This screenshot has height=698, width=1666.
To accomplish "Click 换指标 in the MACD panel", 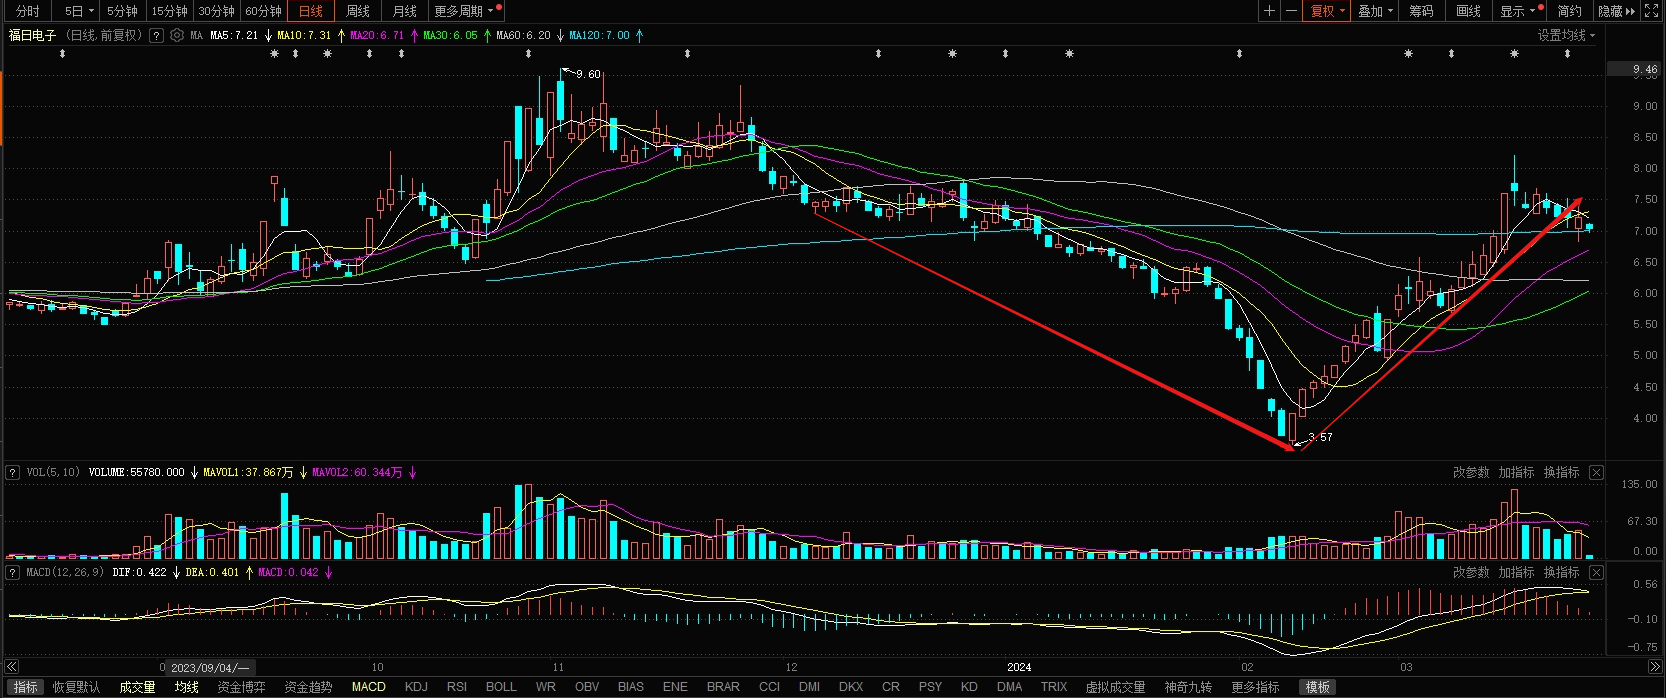I will [1561, 572].
